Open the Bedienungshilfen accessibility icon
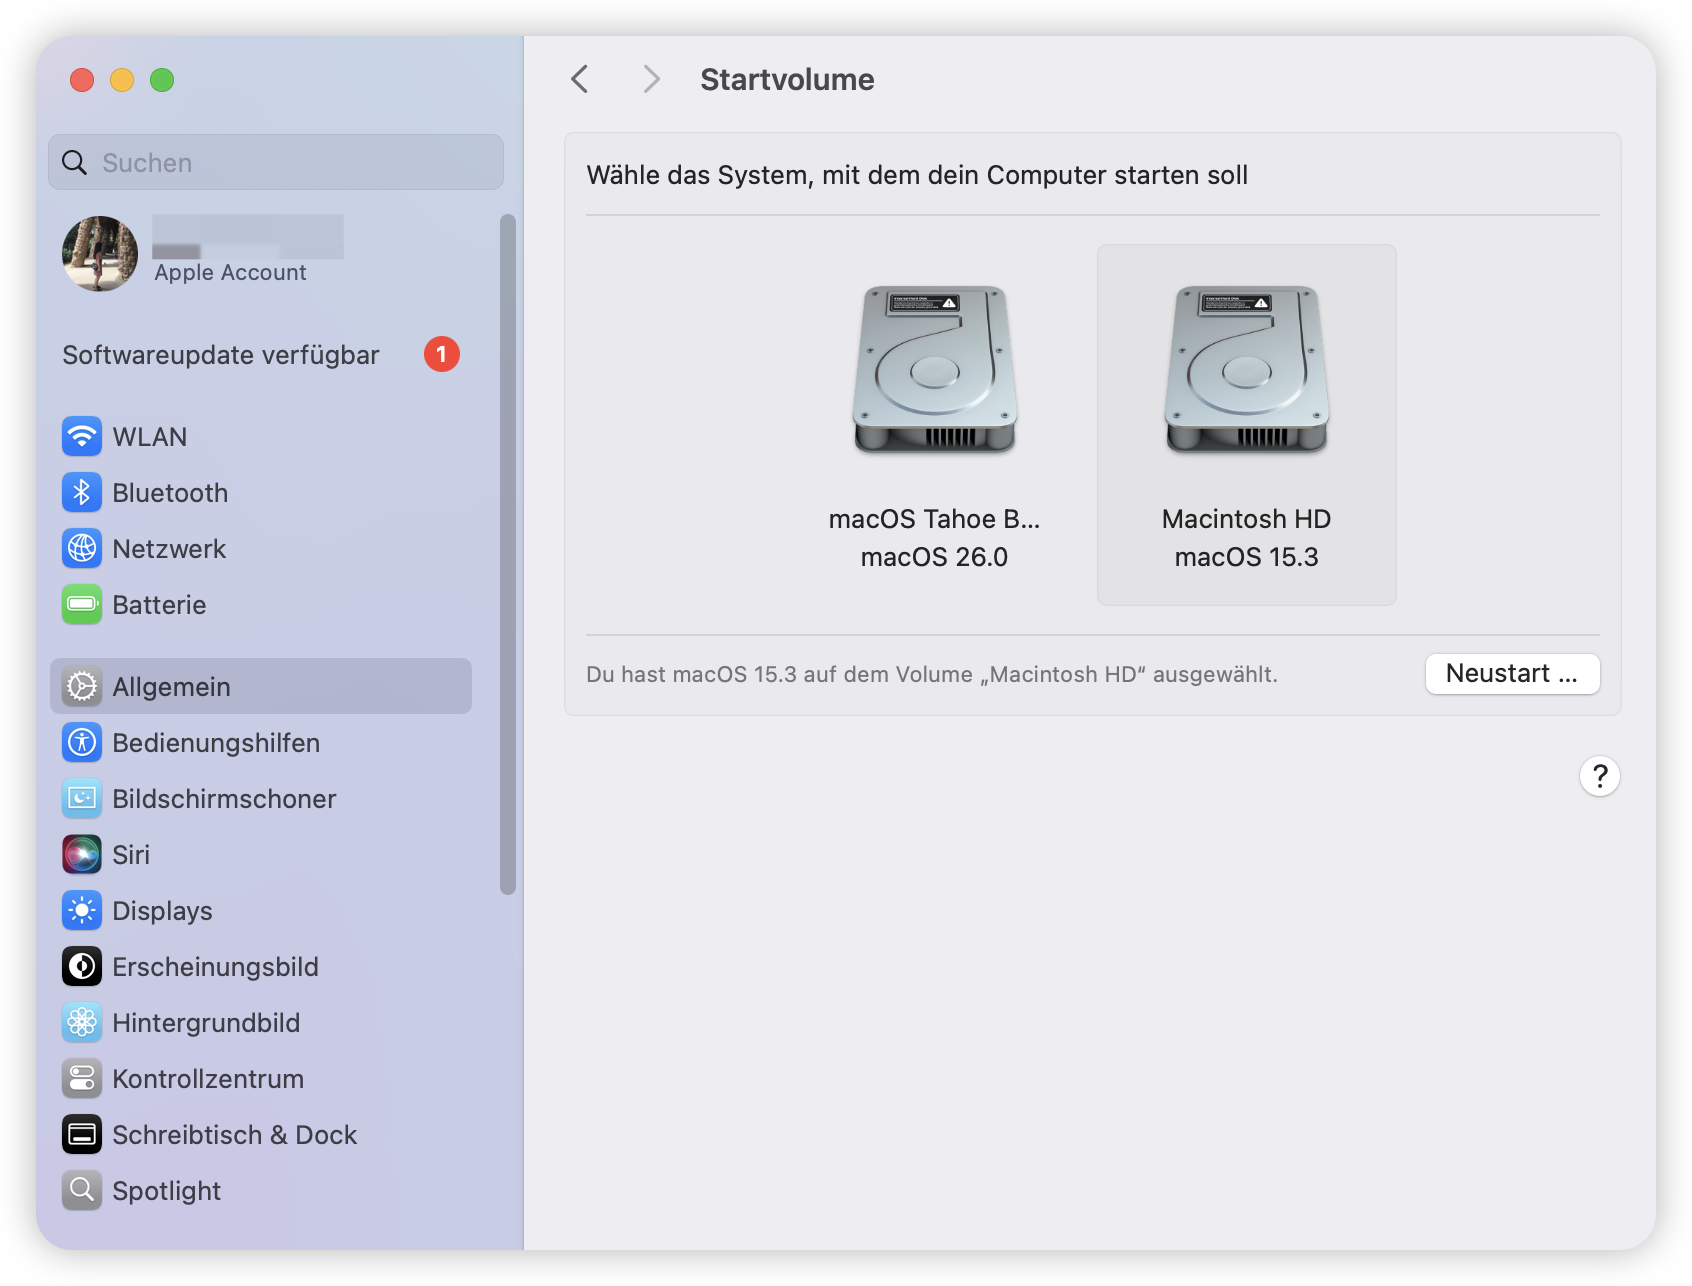Image resolution: width=1692 pixels, height=1286 pixels. 82,743
